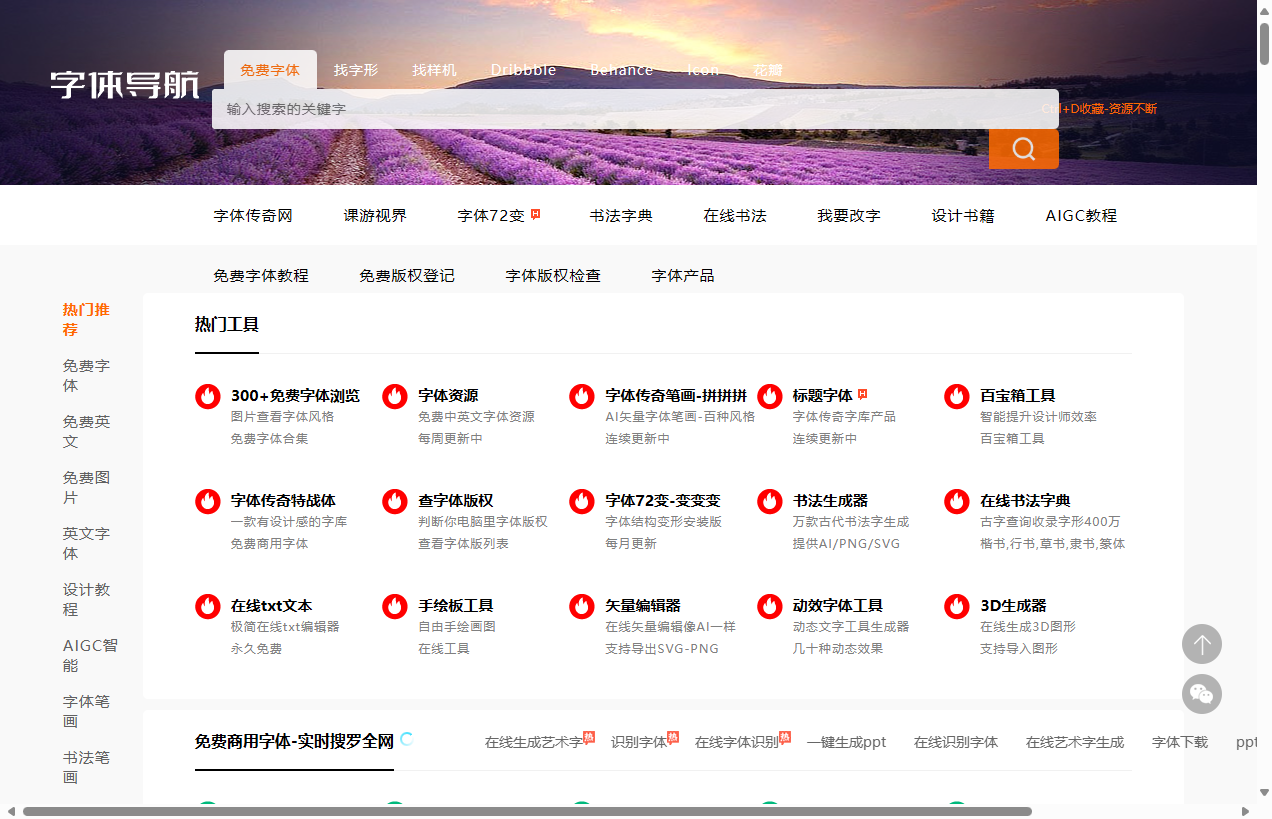Click the back-to-top arrow icon

click(1202, 644)
